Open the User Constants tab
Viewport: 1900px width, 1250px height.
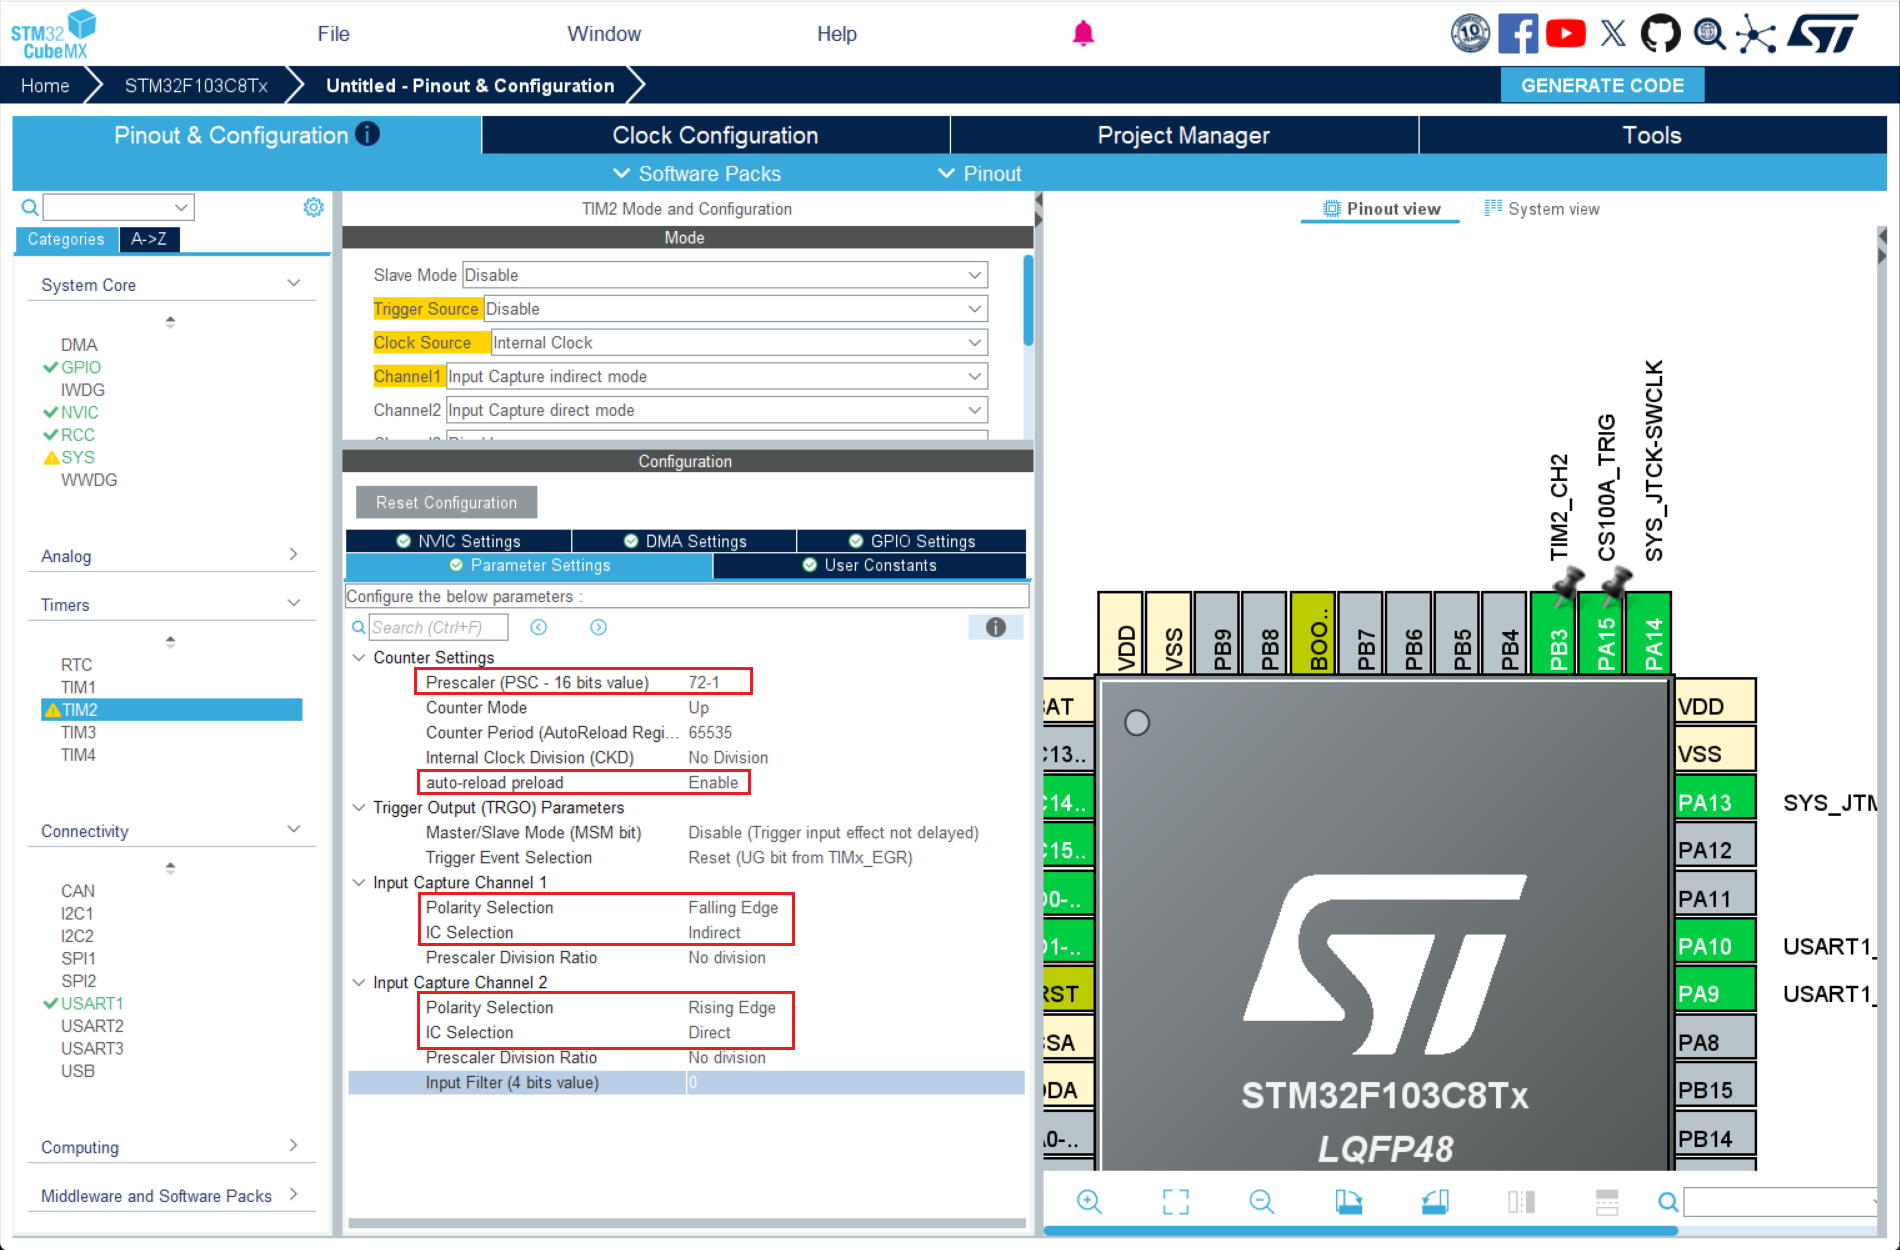870,565
